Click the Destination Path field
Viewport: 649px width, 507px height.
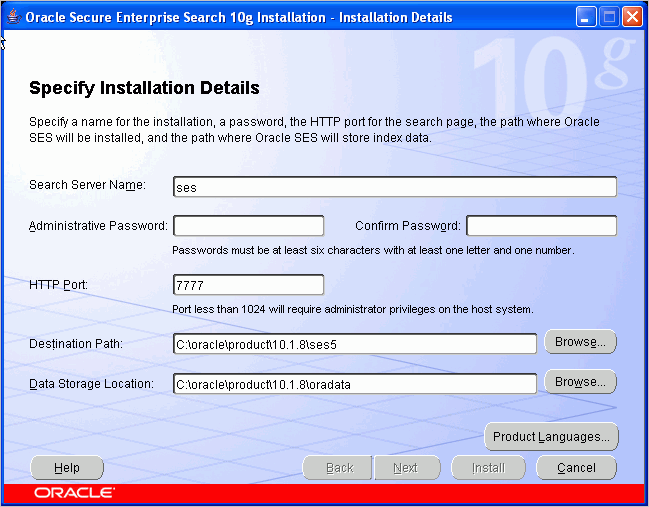[355, 344]
